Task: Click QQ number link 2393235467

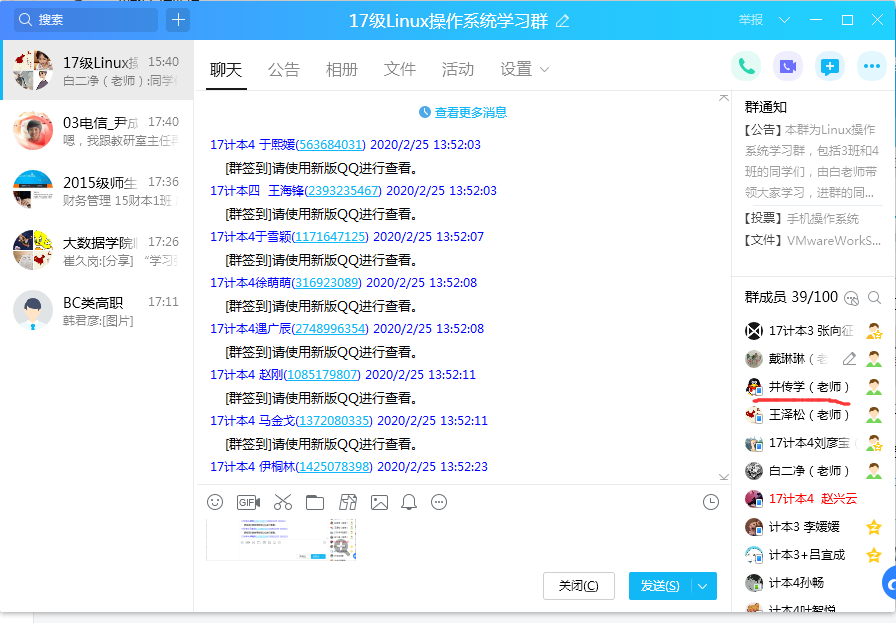Action: pos(343,190)
